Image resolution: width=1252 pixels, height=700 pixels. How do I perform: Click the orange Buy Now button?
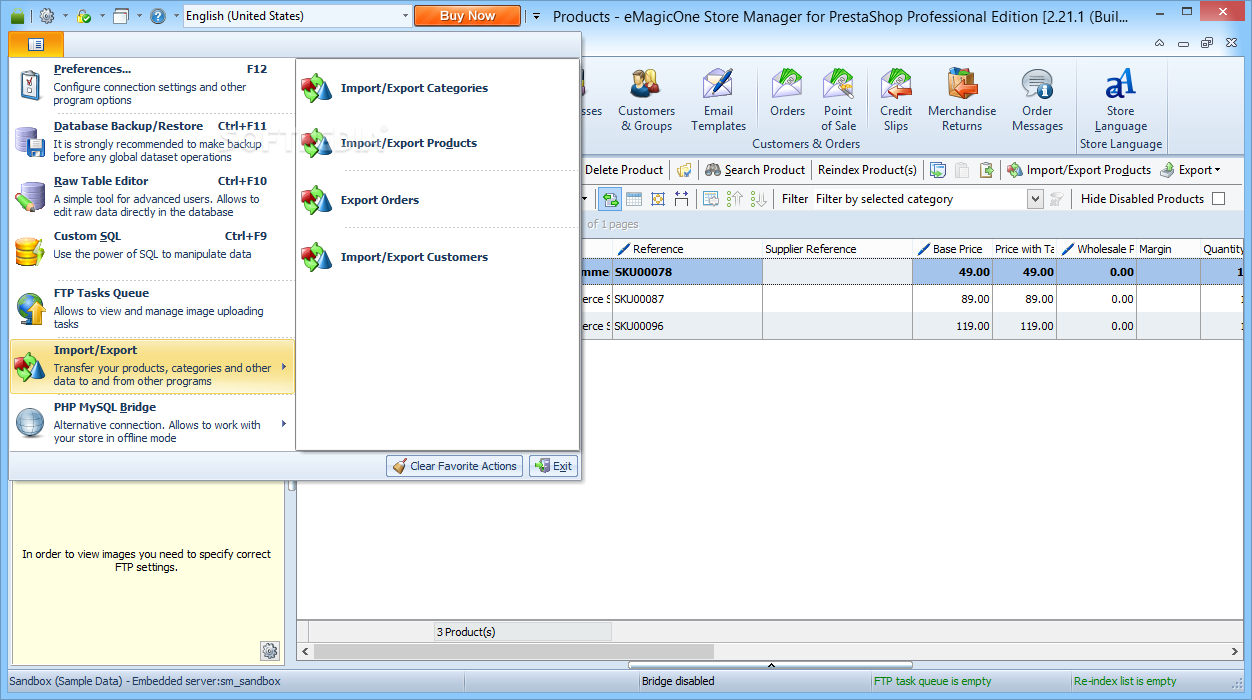[x=467, y=16]
